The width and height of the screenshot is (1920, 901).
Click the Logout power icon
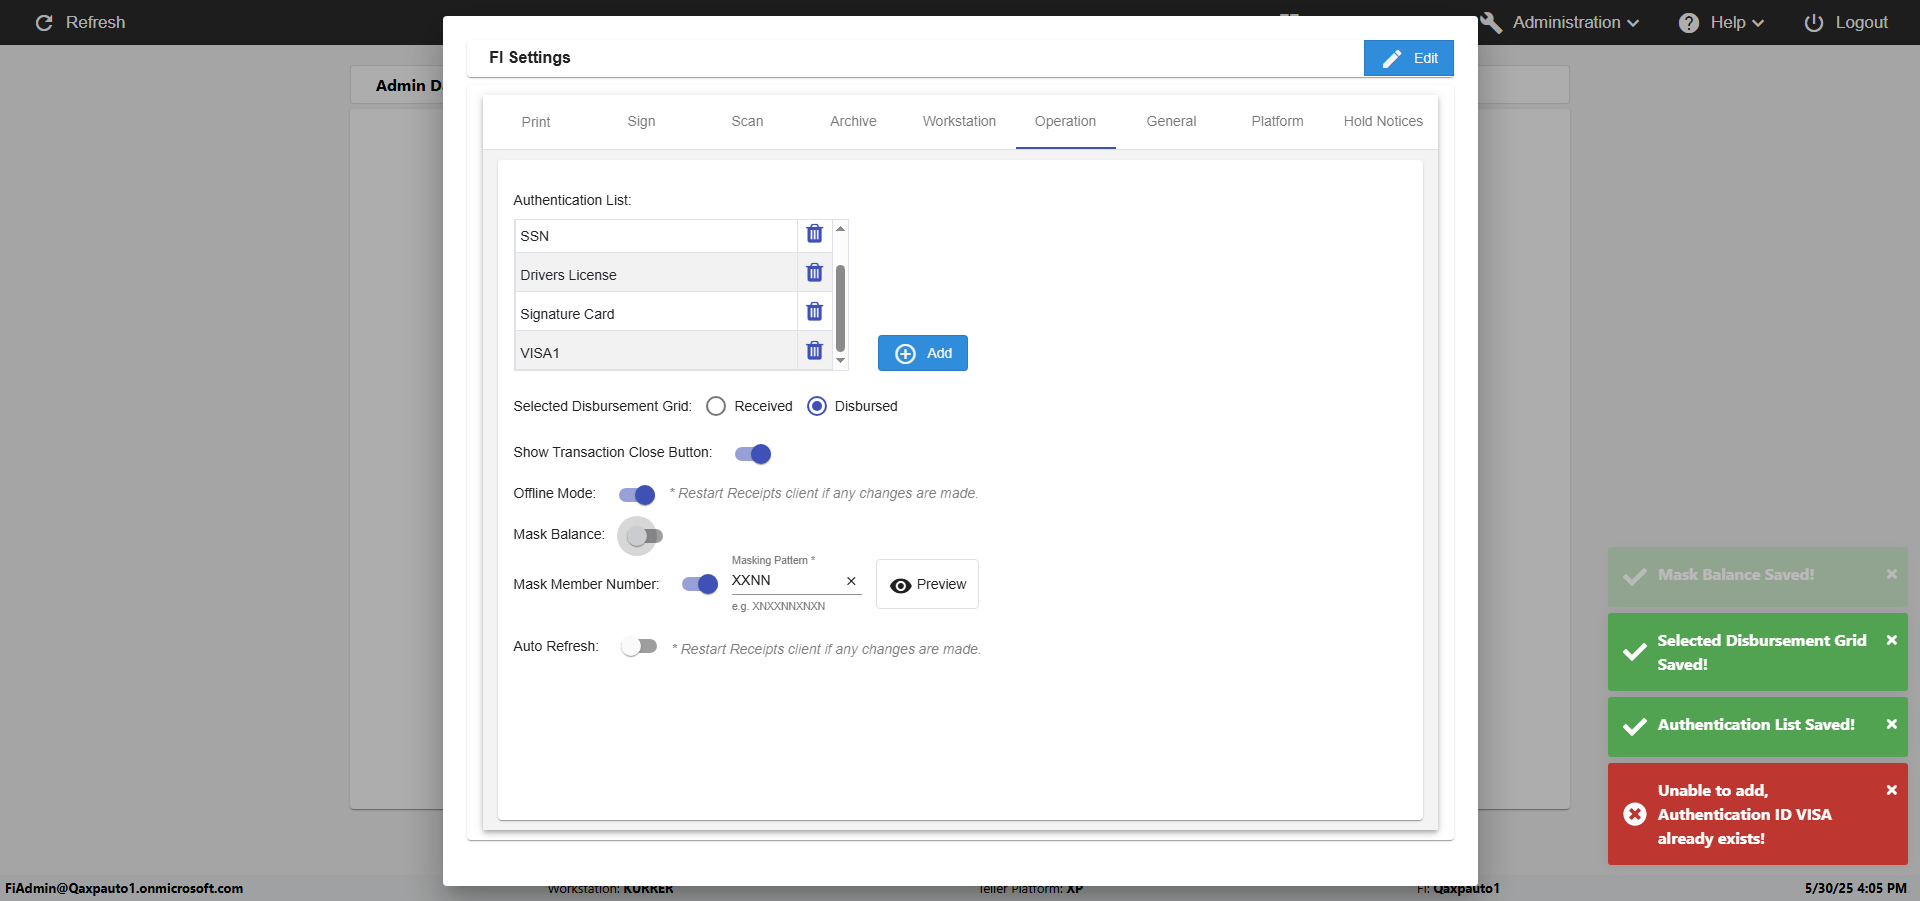coord(1813,23)
